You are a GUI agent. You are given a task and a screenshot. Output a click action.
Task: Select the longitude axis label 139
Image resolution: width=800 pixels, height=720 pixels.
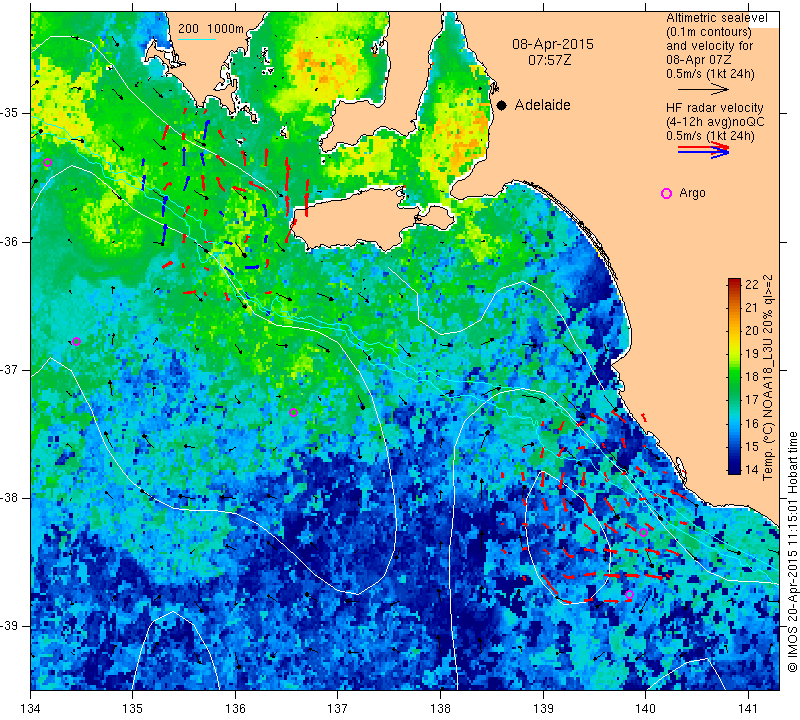543,709
